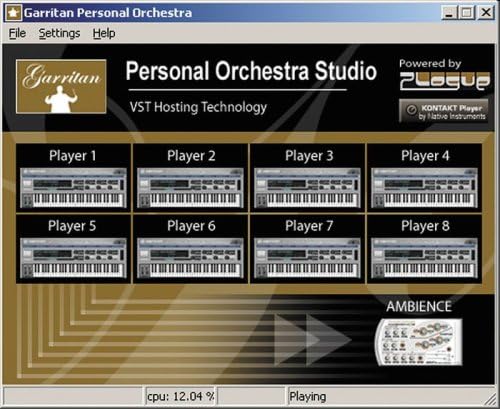This screenshot has height=409, width=500.
Task: Click the KONTAKT Player badge
Action: tap(444, 111)
